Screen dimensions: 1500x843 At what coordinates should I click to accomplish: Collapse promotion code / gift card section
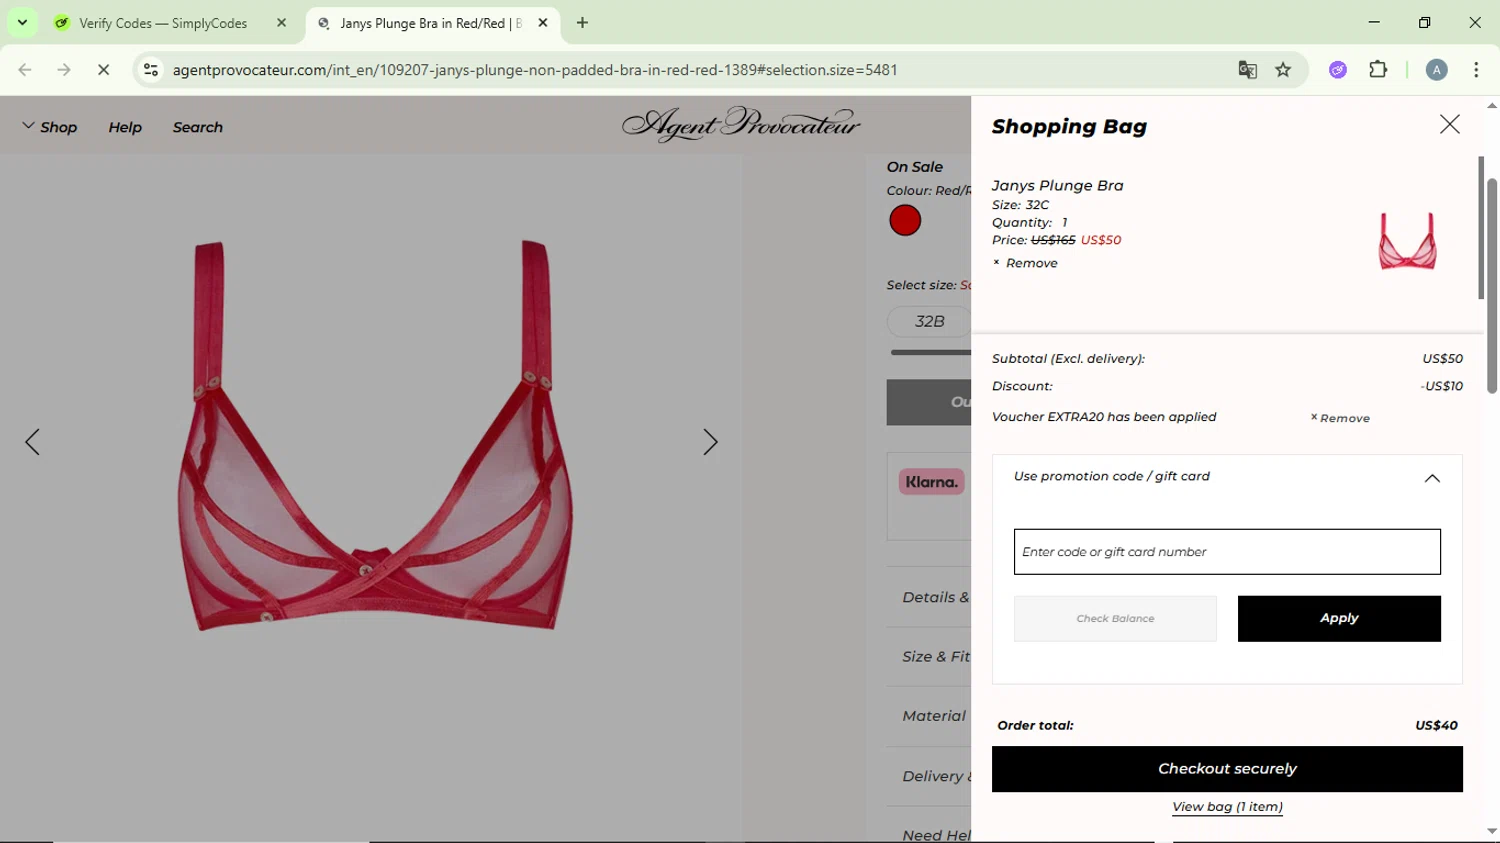[1432, 478]
